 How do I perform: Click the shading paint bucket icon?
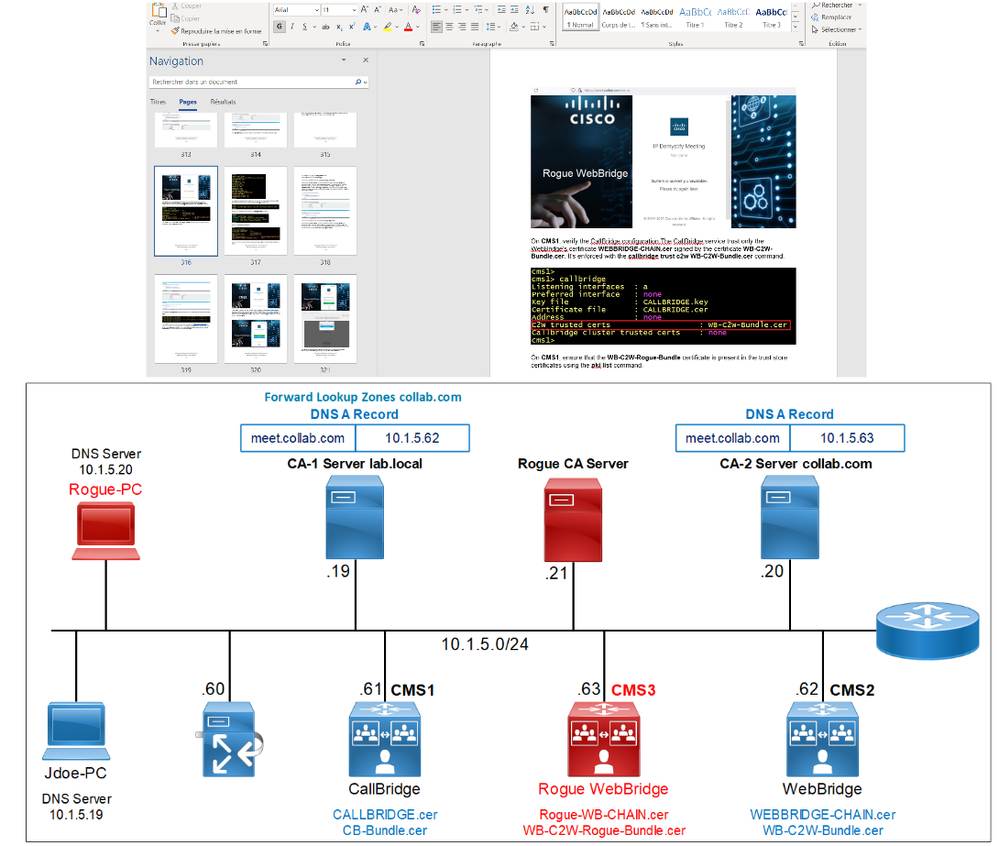tap(514, 27)
